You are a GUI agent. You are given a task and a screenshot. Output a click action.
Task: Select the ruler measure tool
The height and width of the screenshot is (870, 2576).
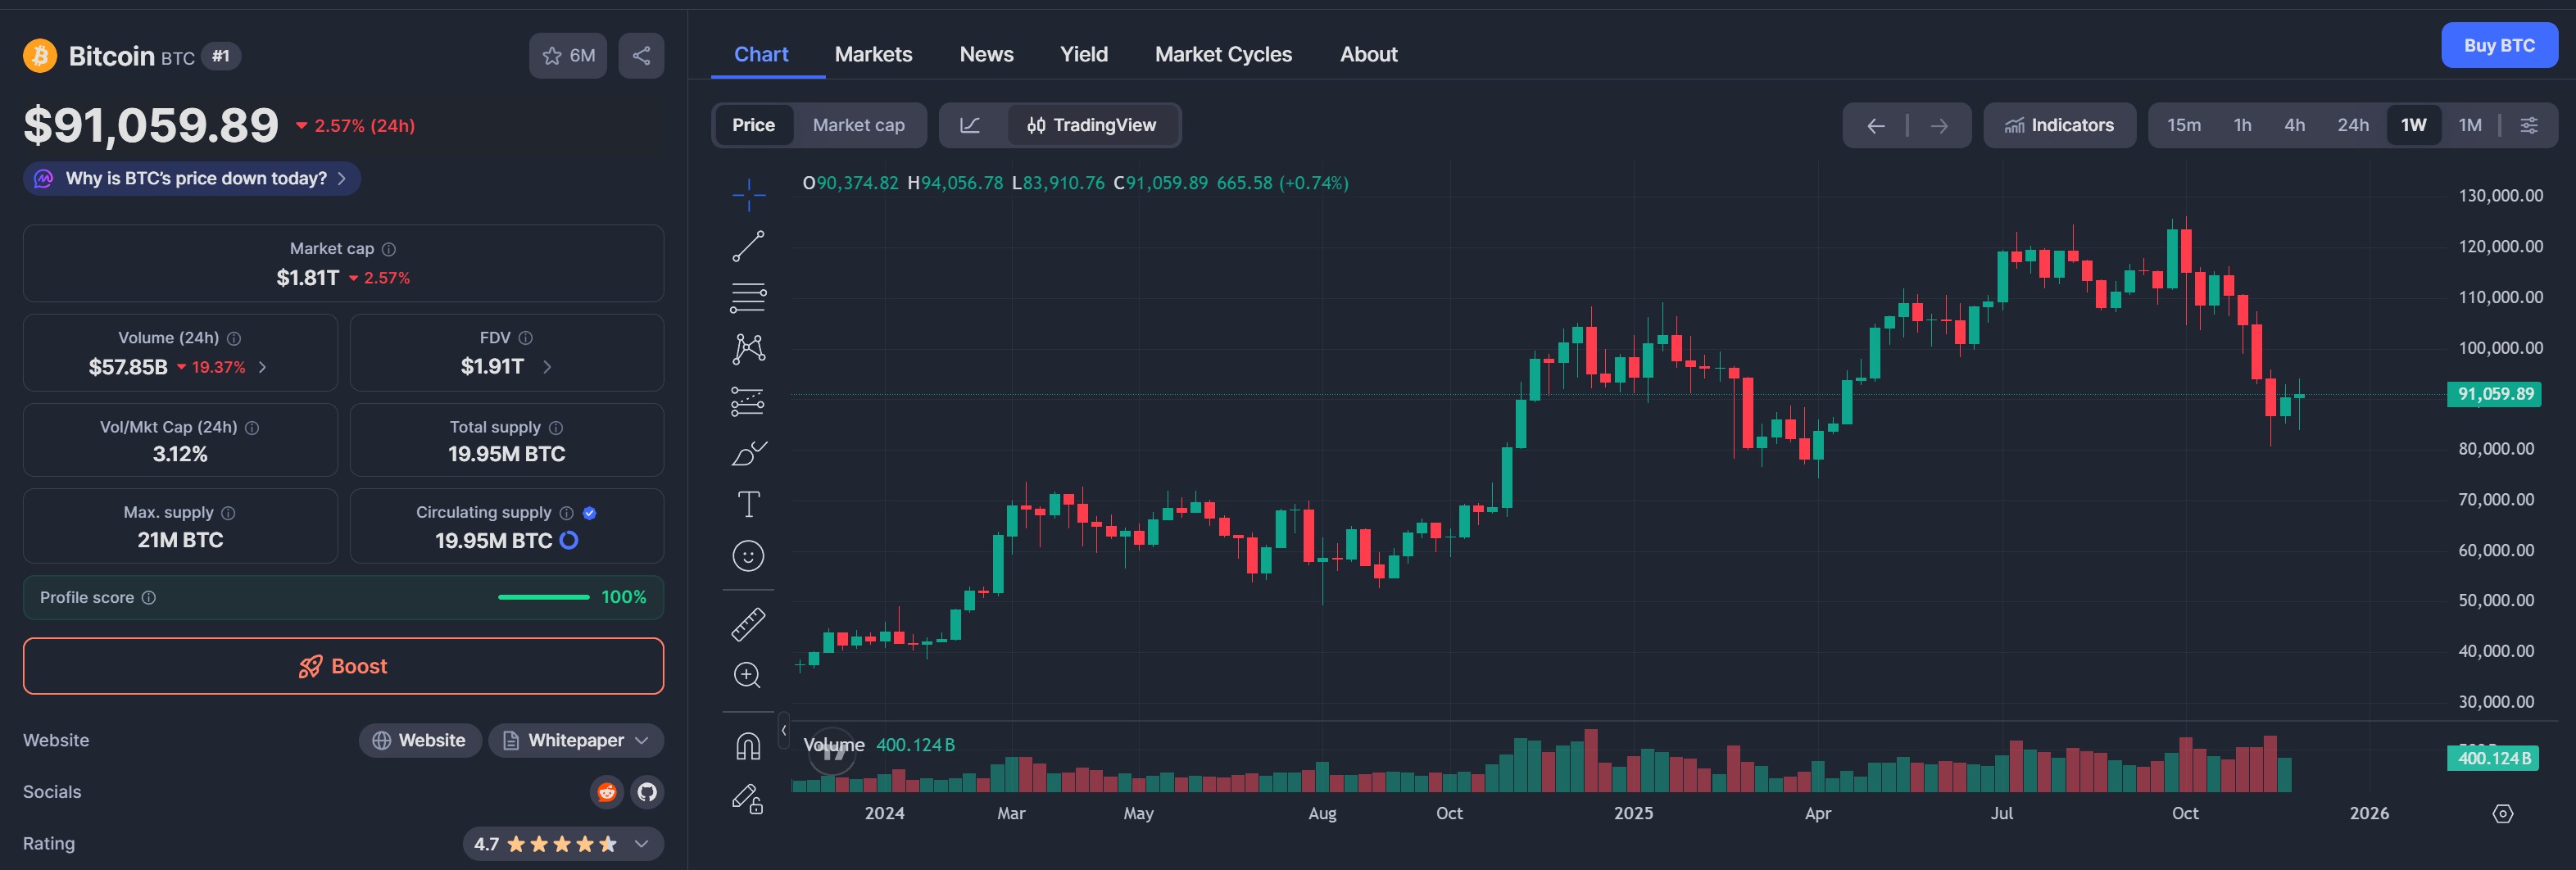tap(748, 624)
